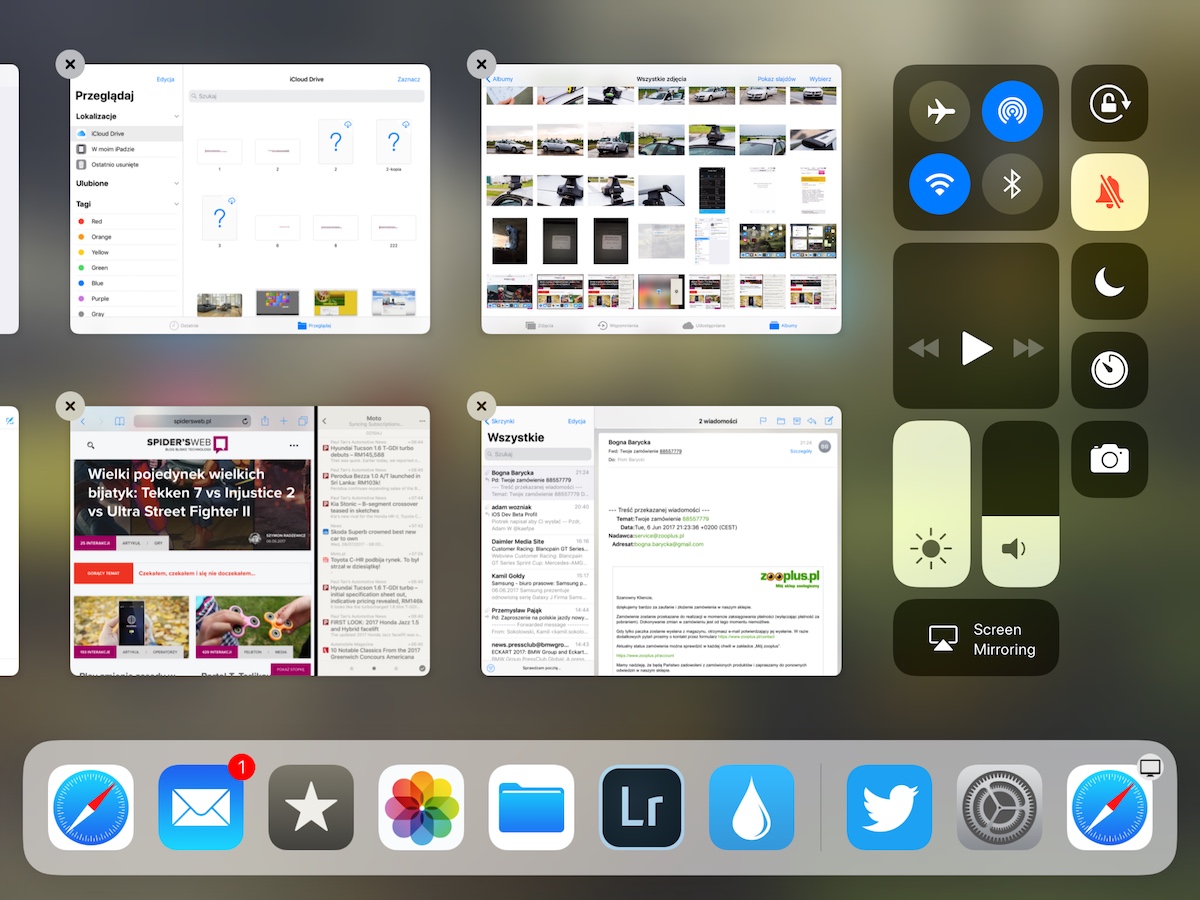Open Photos app in the dock
Viewport: 1200px width, 900px height.
tap(421, 807)
